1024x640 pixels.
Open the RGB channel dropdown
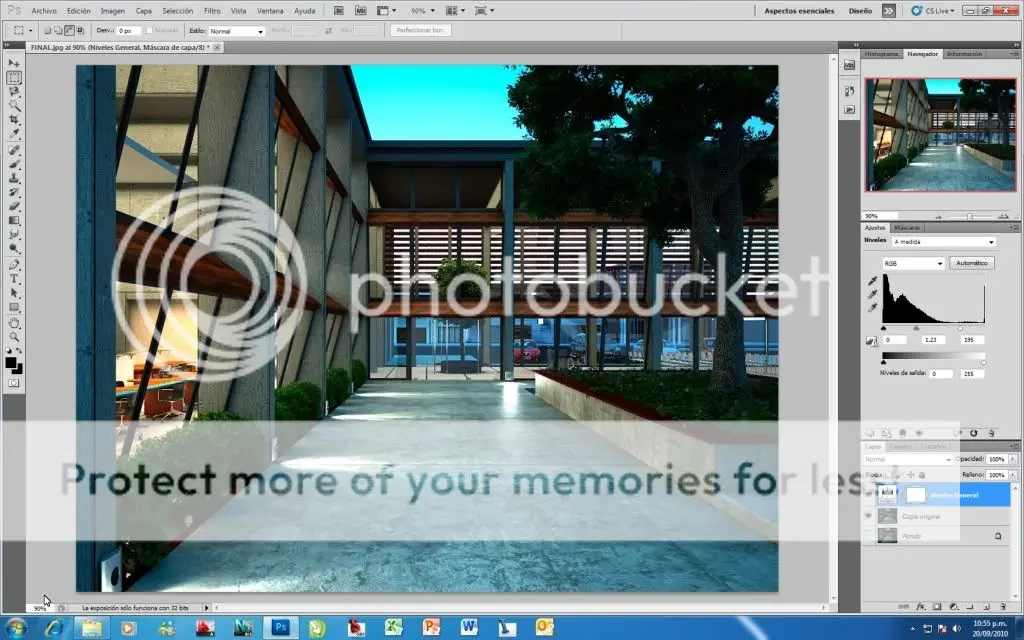coord(913,263)
